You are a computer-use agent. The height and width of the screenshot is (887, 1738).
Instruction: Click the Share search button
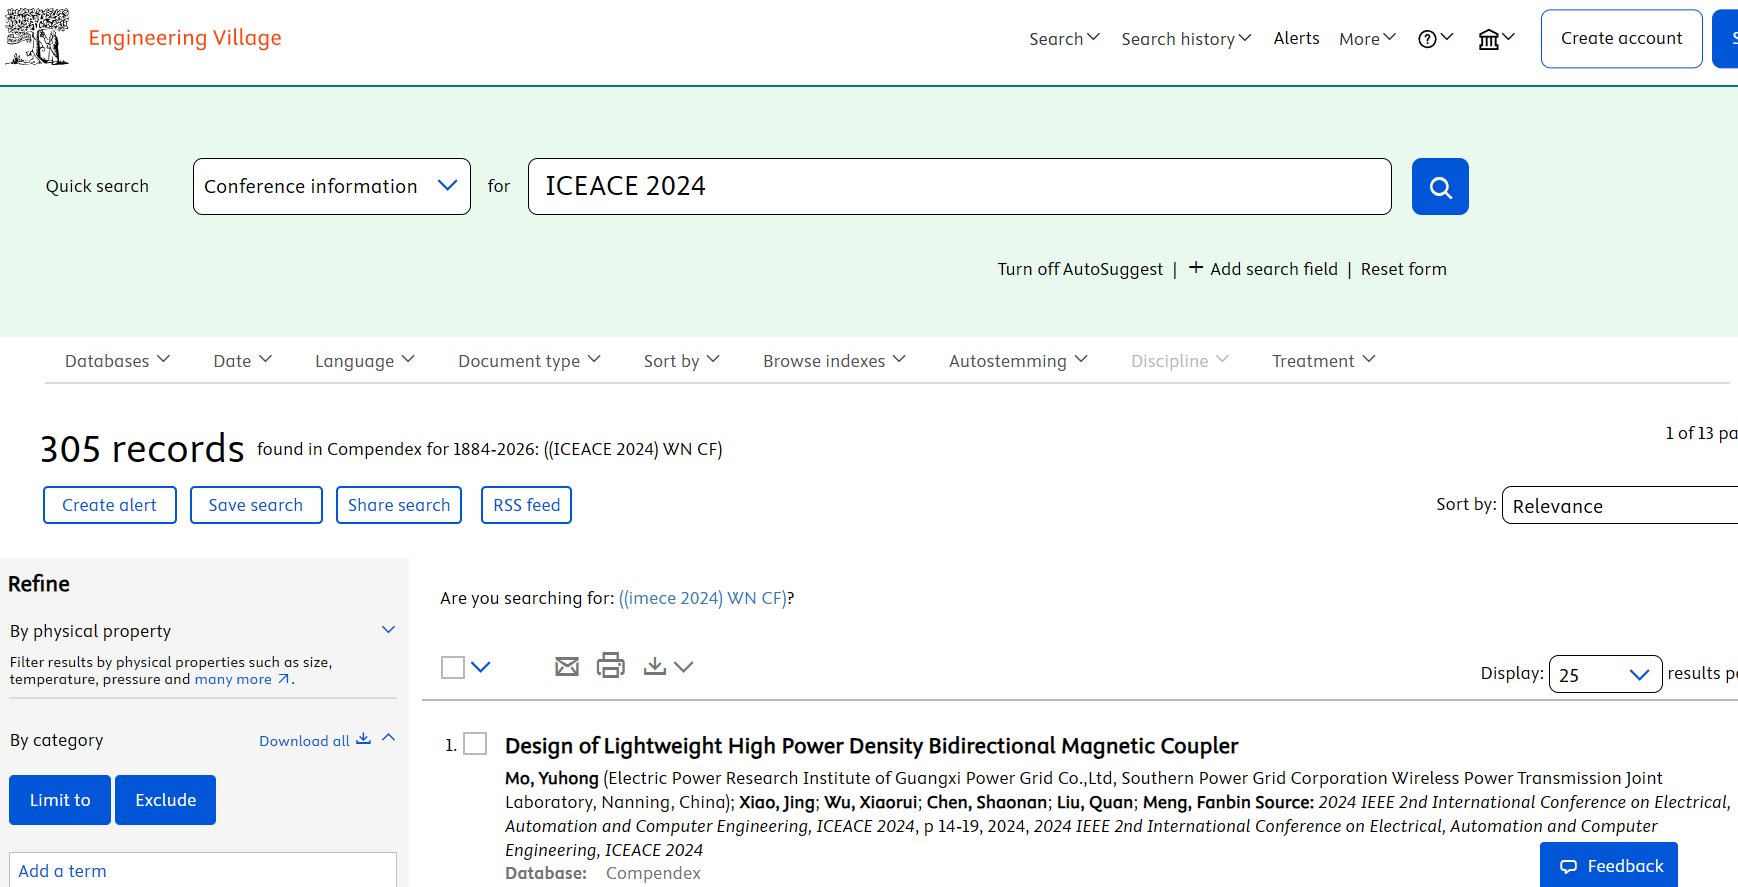(399, 505)
